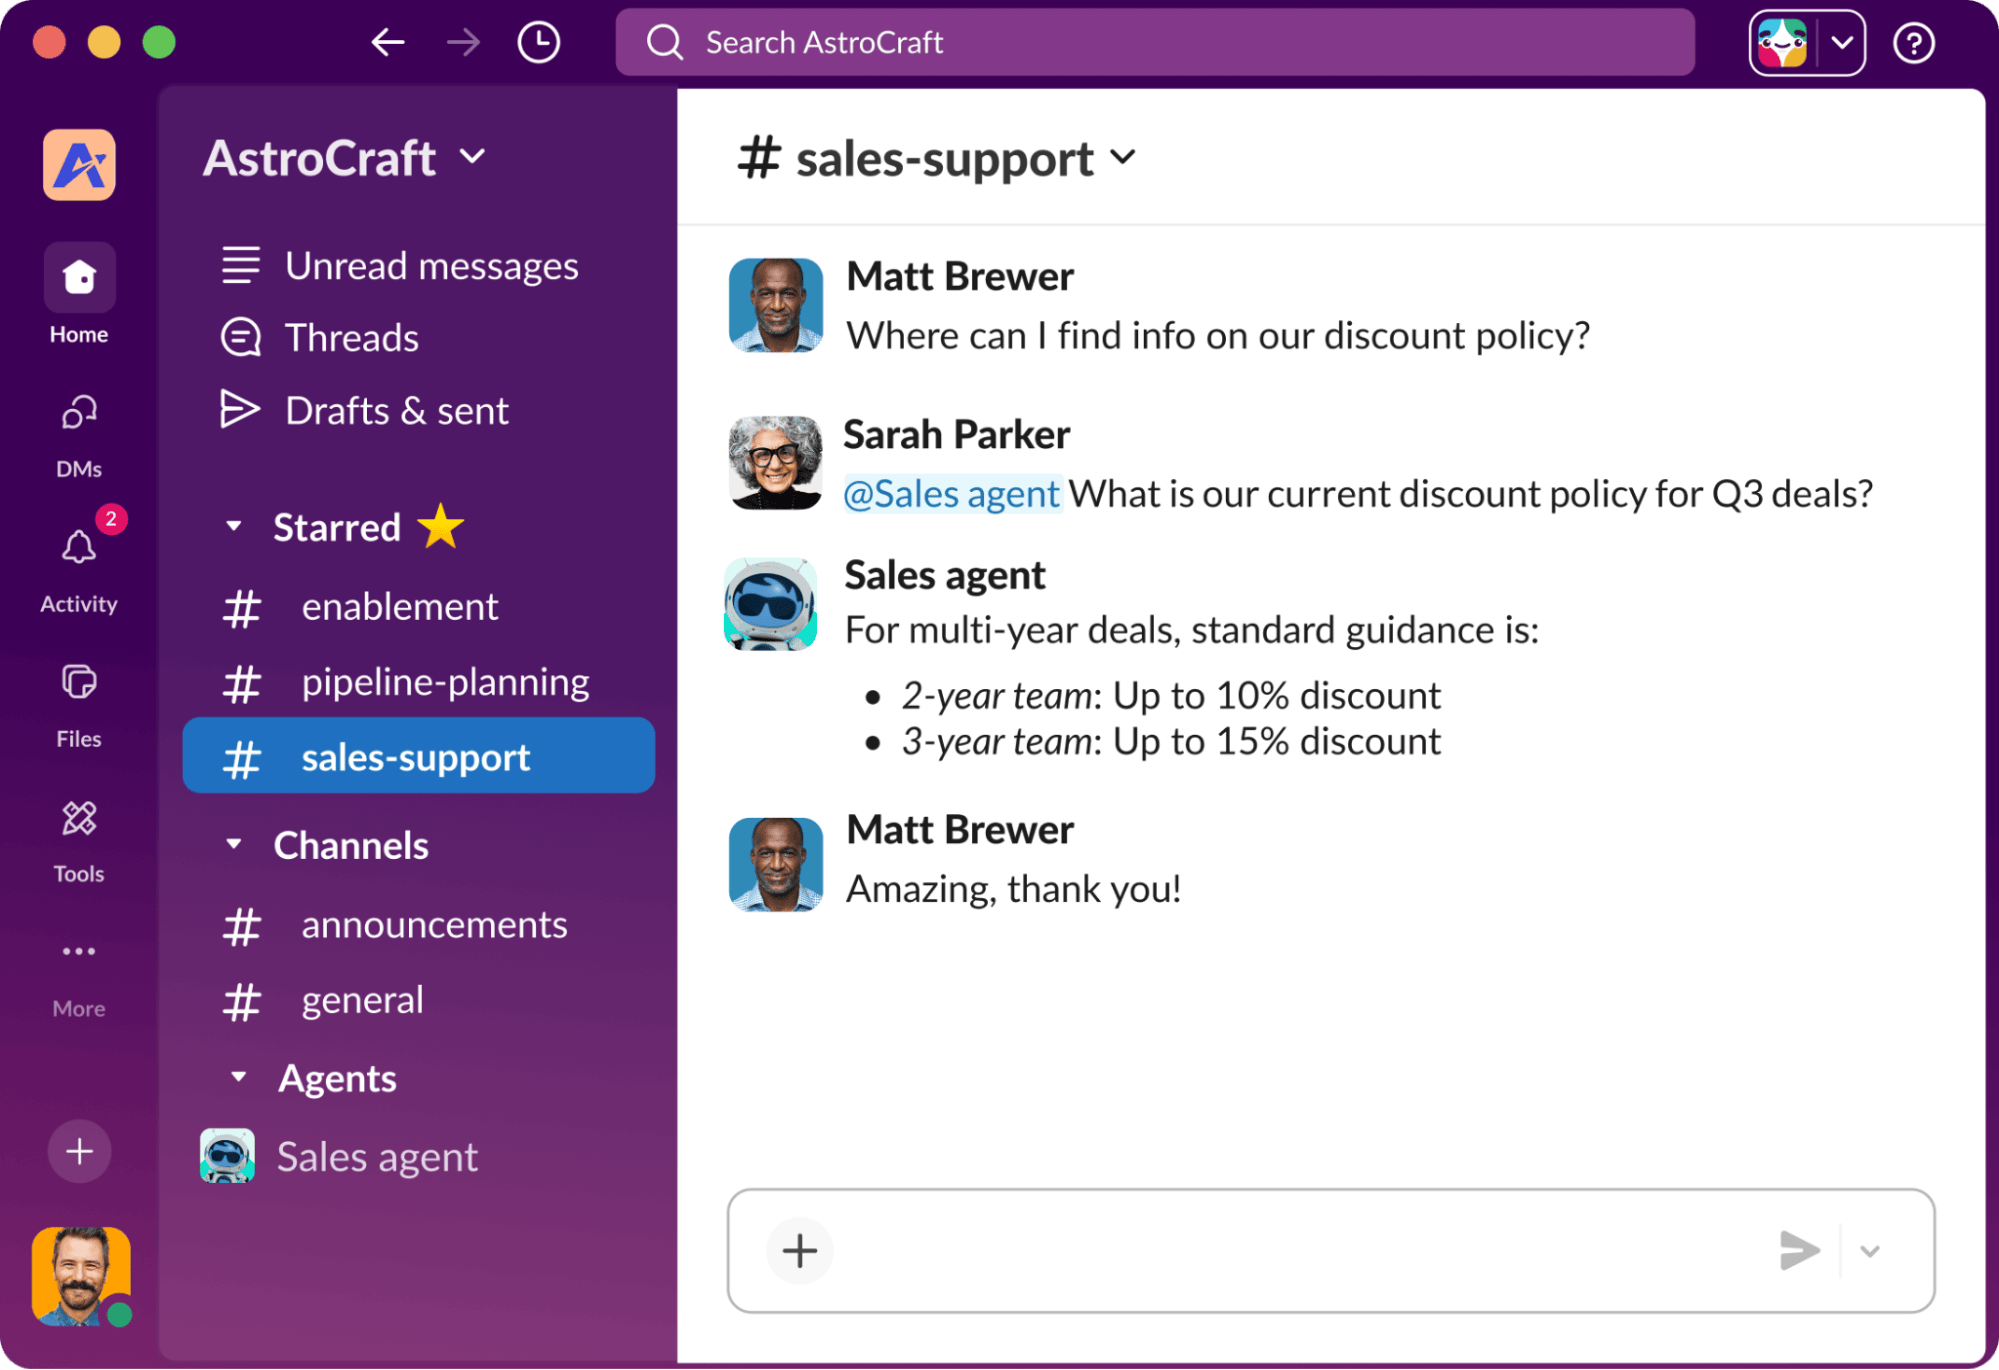1999x1370 pixels.
Task: Open help via the question mark icon
Action: click(x=1913, y=42)
